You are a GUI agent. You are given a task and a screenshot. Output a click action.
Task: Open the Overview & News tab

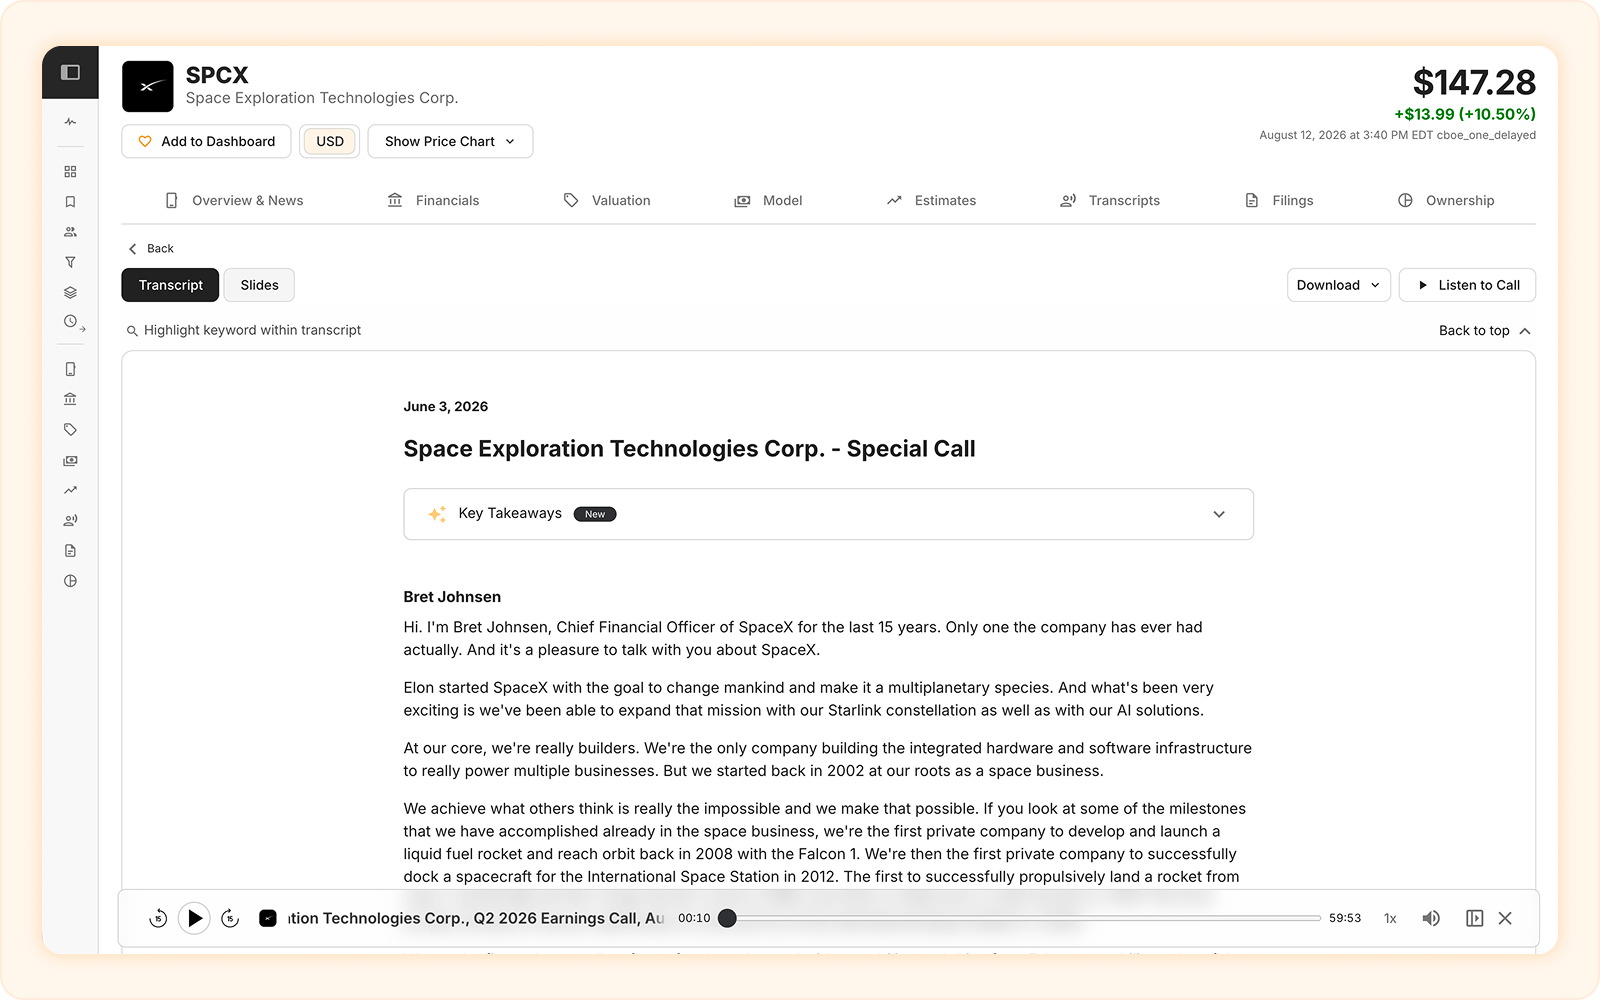[x=234, y=200]
